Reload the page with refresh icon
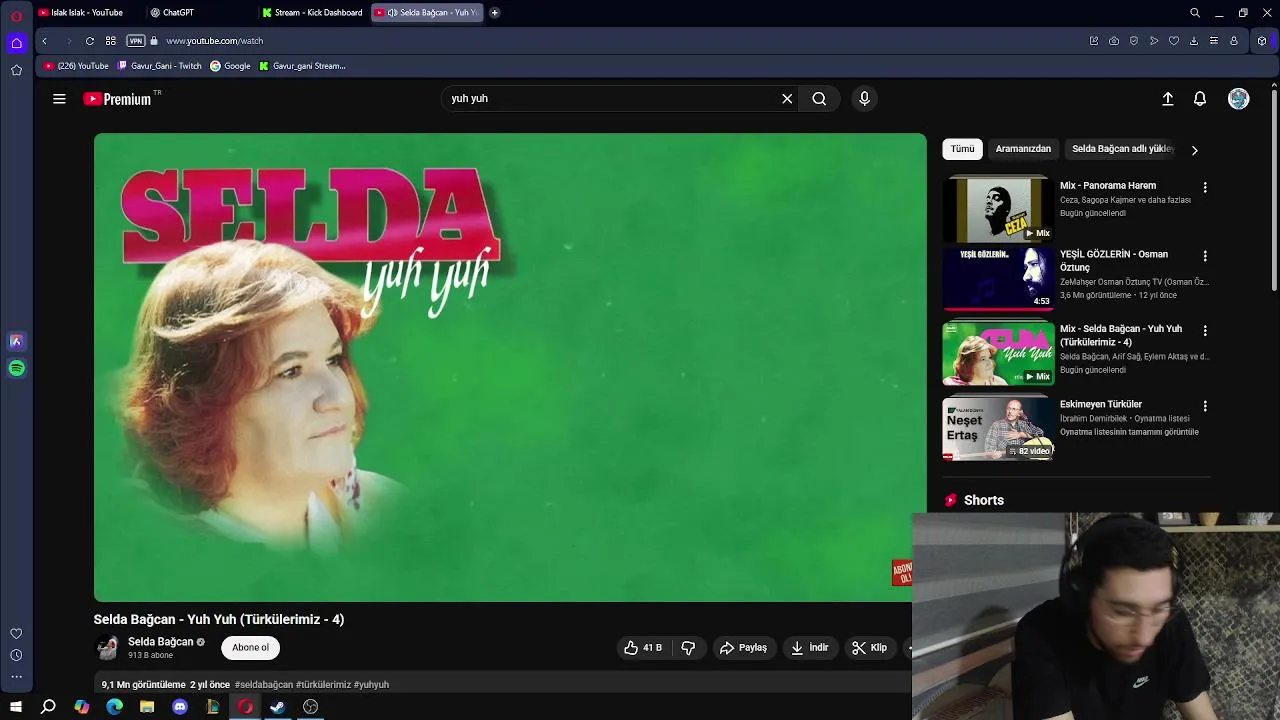 90,41
